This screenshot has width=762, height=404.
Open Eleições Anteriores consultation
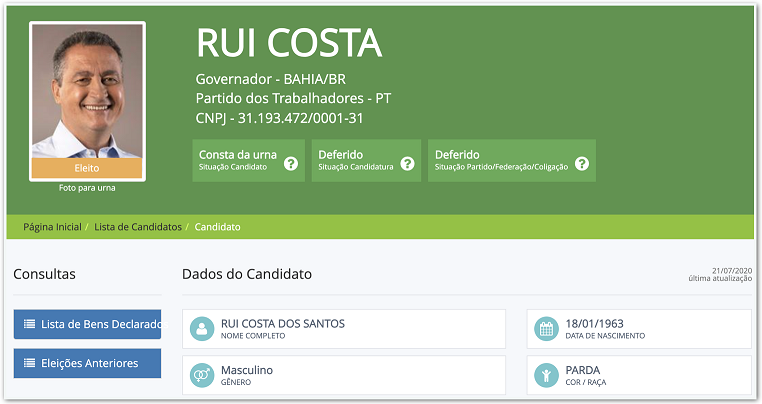tap(87, 363)
